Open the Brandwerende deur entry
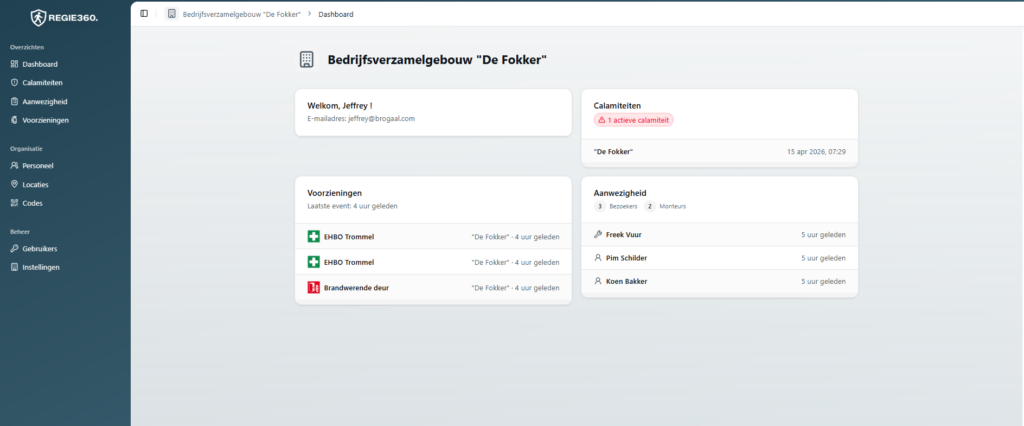 pyautogui.click(x=433, y=288)
